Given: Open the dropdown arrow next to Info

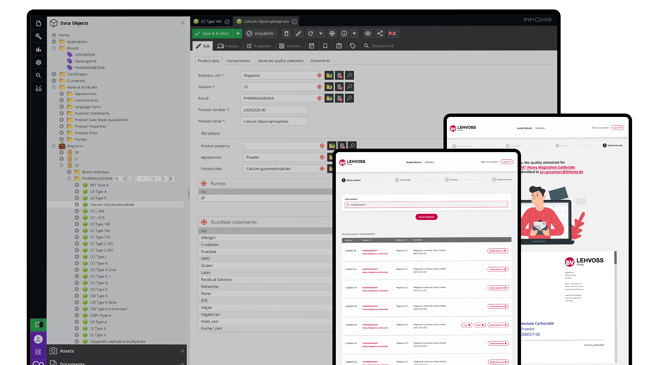Looking at the screenshot, I should pyautogui.click(x=354, y=34).
